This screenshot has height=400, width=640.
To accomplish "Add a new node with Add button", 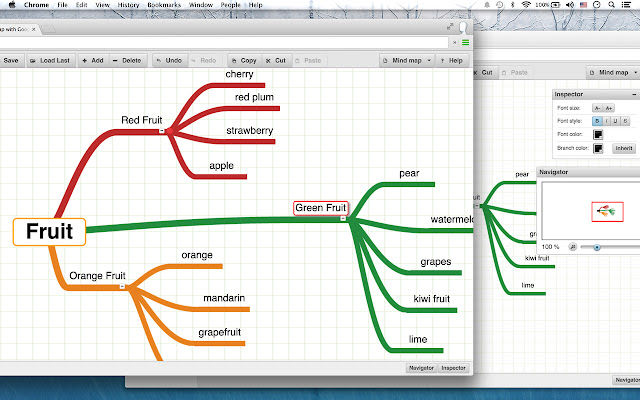I will (x=93, y=60).
